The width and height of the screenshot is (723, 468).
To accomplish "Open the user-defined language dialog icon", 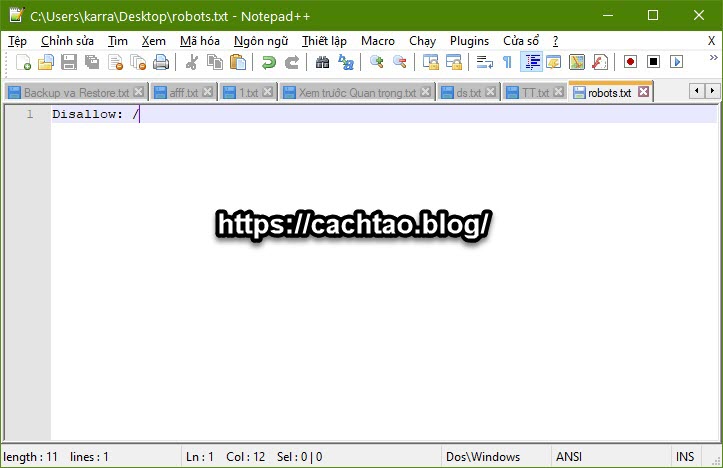I will tap(554, 62).
